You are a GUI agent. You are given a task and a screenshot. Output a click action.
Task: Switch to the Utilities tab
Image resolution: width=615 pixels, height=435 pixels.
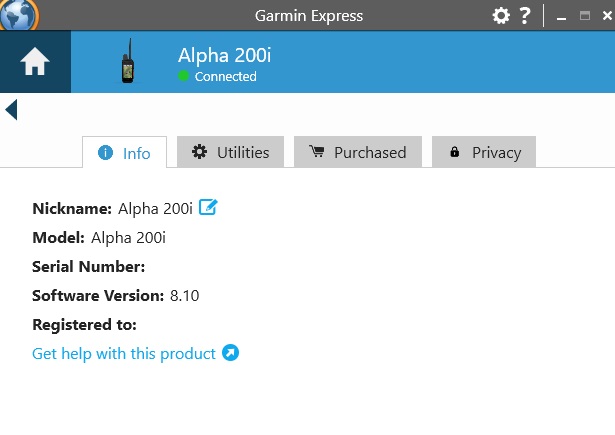click(230, 152)
